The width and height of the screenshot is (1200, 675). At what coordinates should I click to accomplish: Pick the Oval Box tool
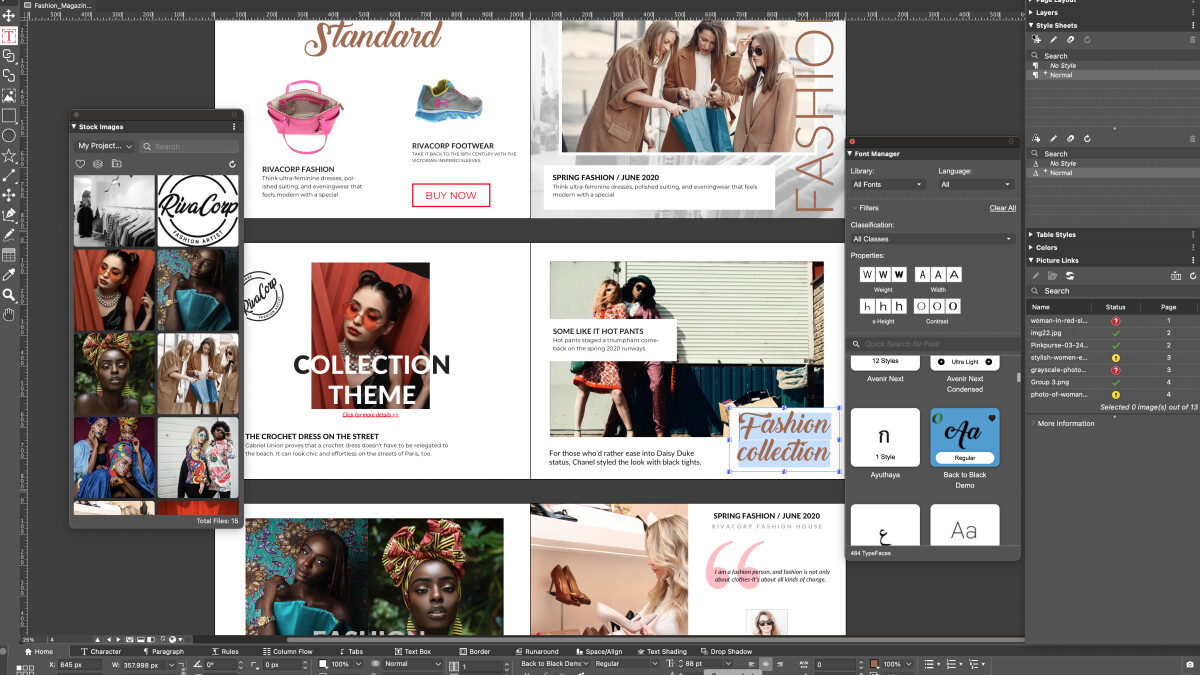click(9, 135)
